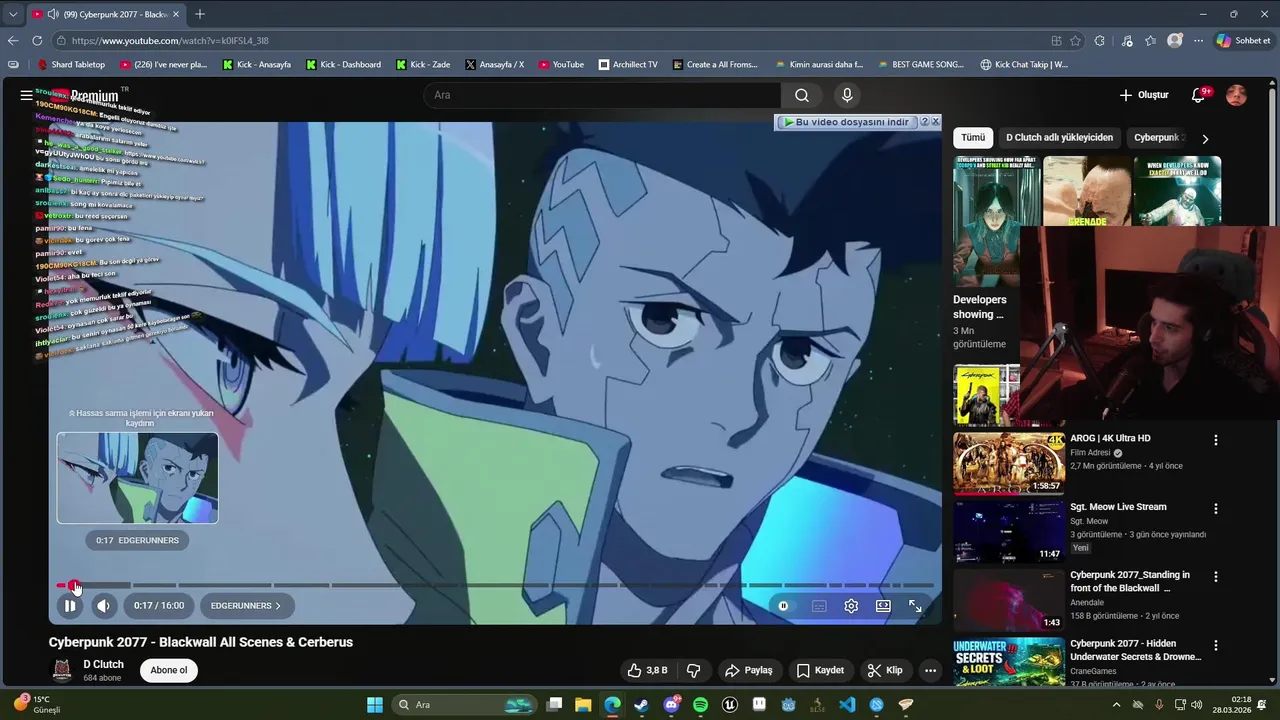
Task: Pause the video playback
Action: [70, 606]
